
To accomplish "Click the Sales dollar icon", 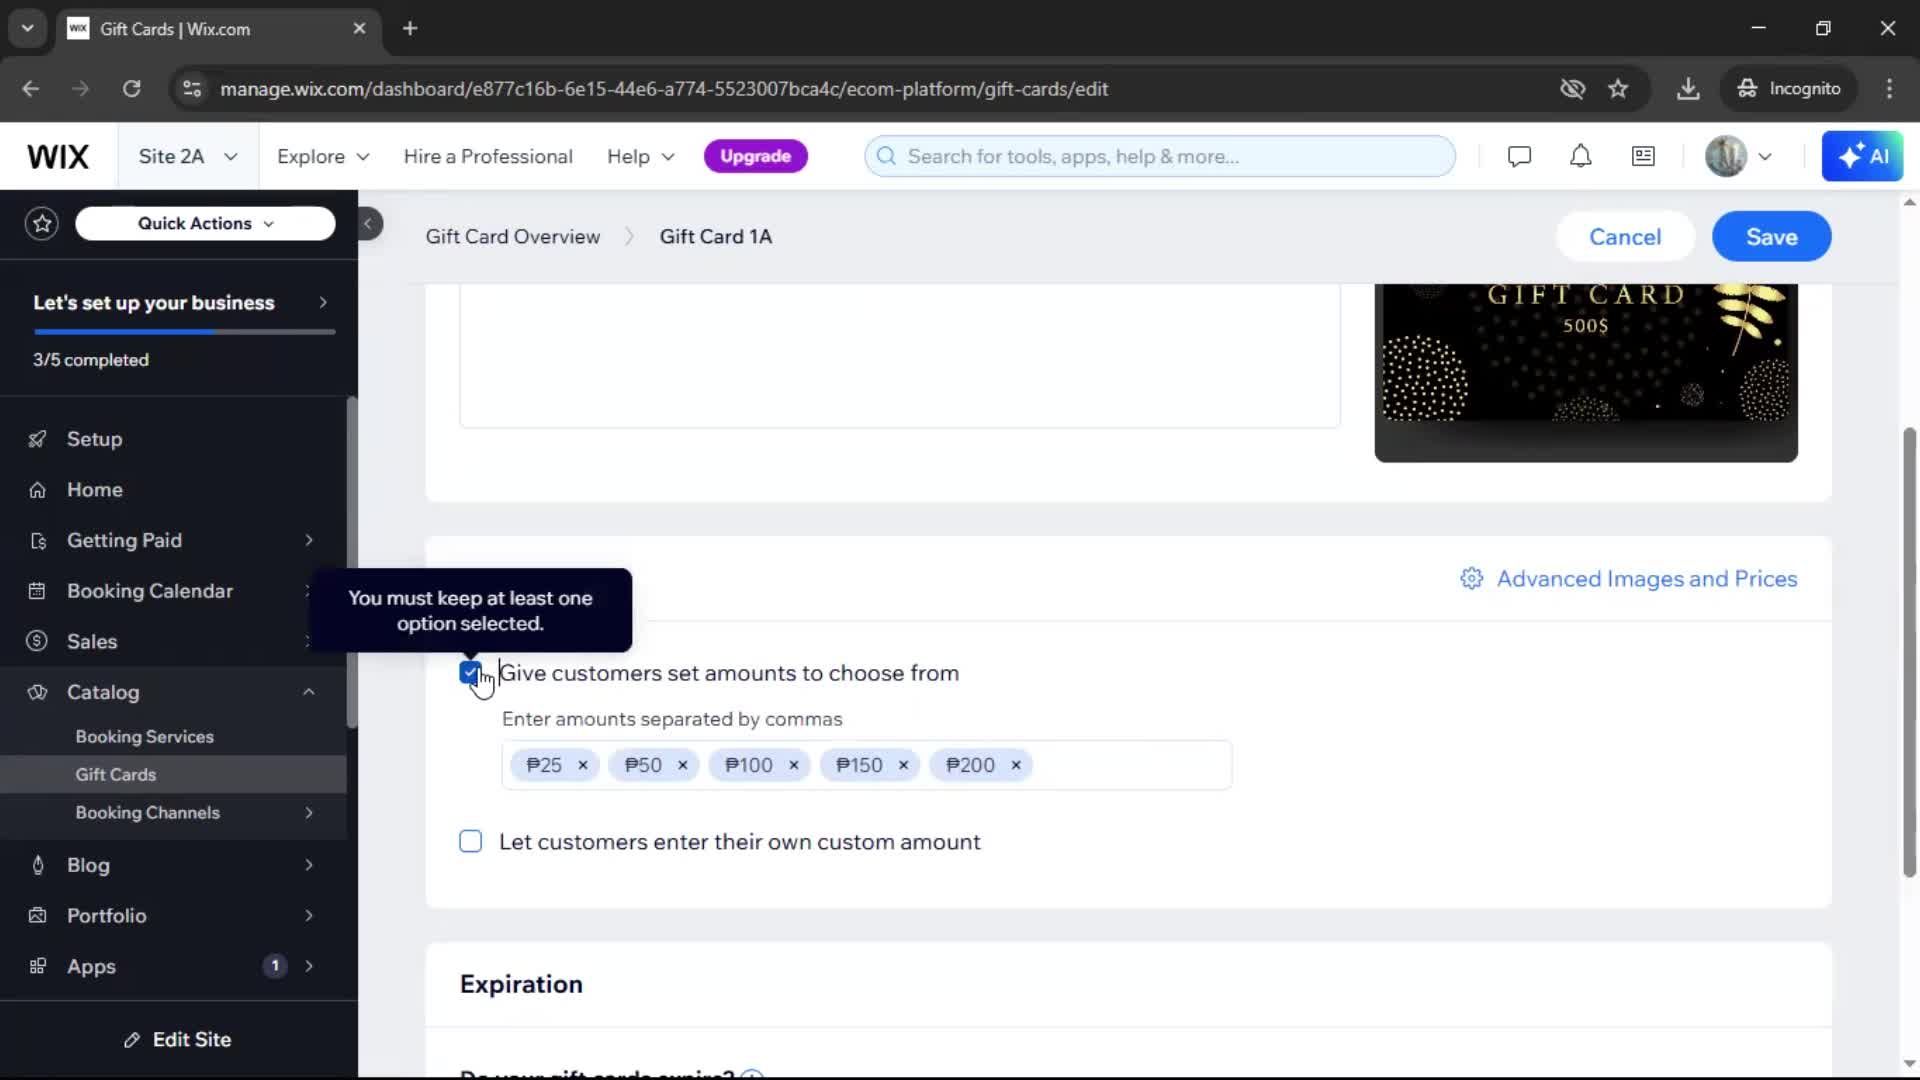I will coord(37,642).
